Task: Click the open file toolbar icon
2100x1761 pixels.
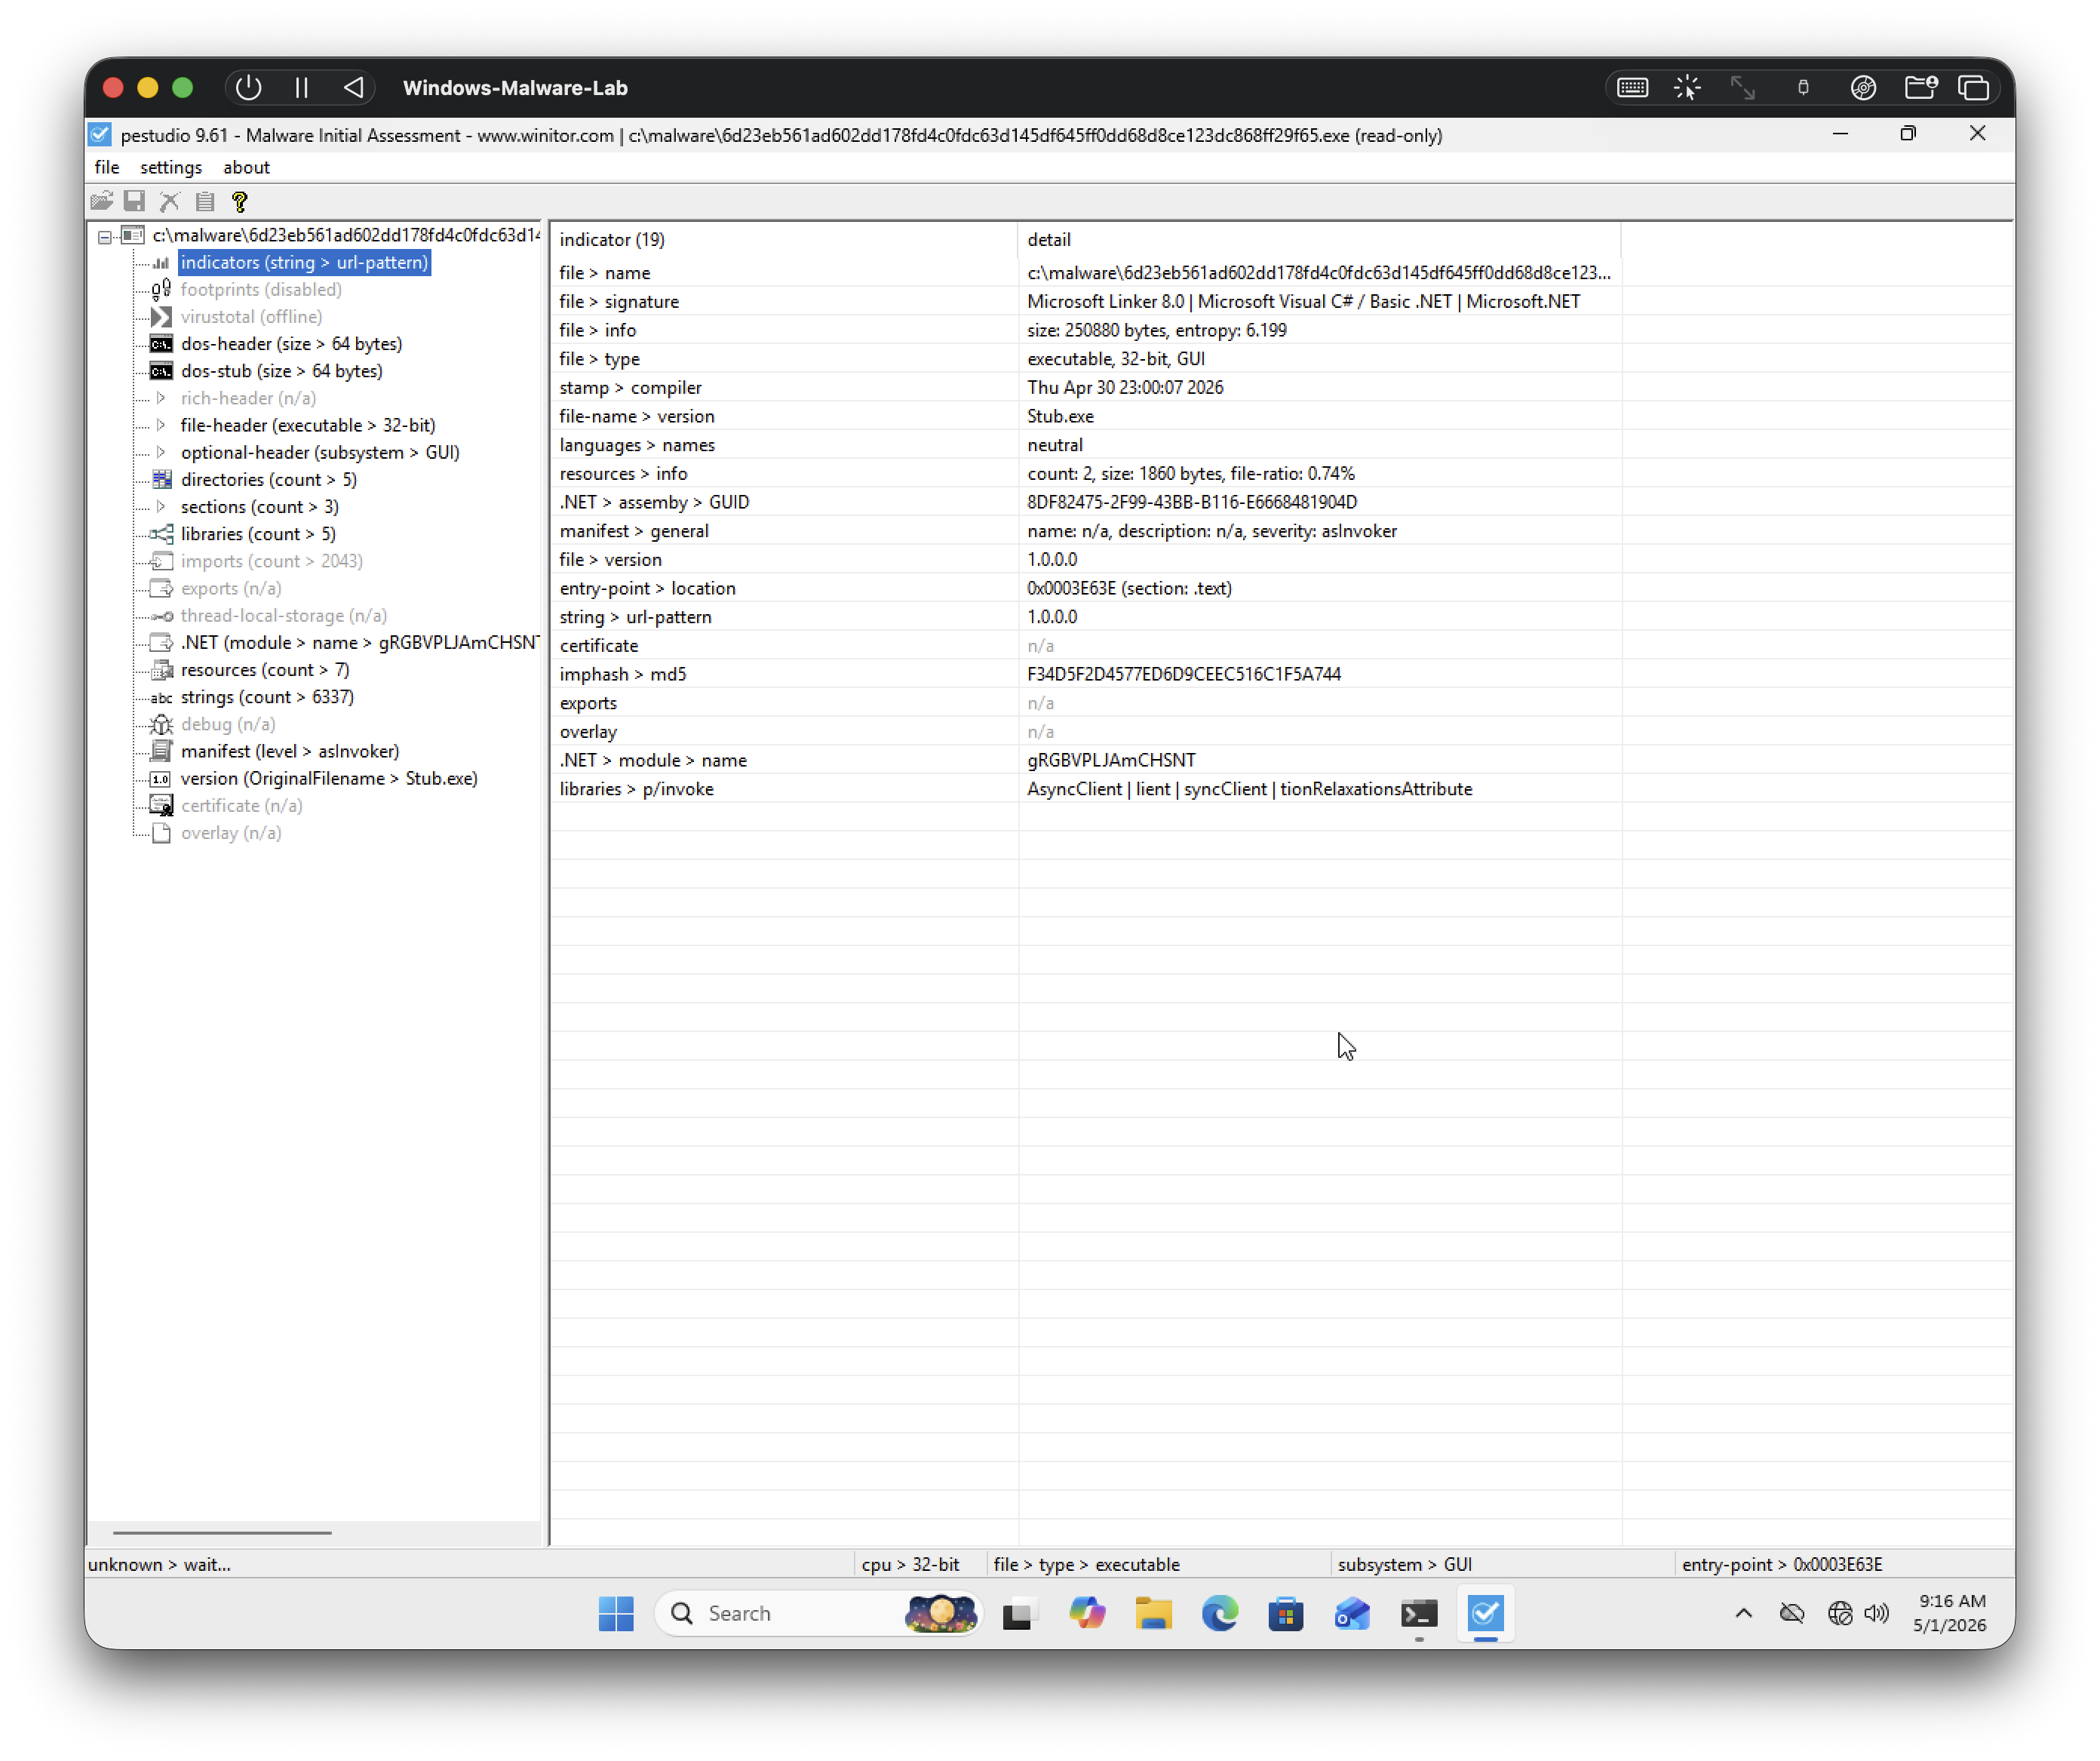Action: click(101, 201)
